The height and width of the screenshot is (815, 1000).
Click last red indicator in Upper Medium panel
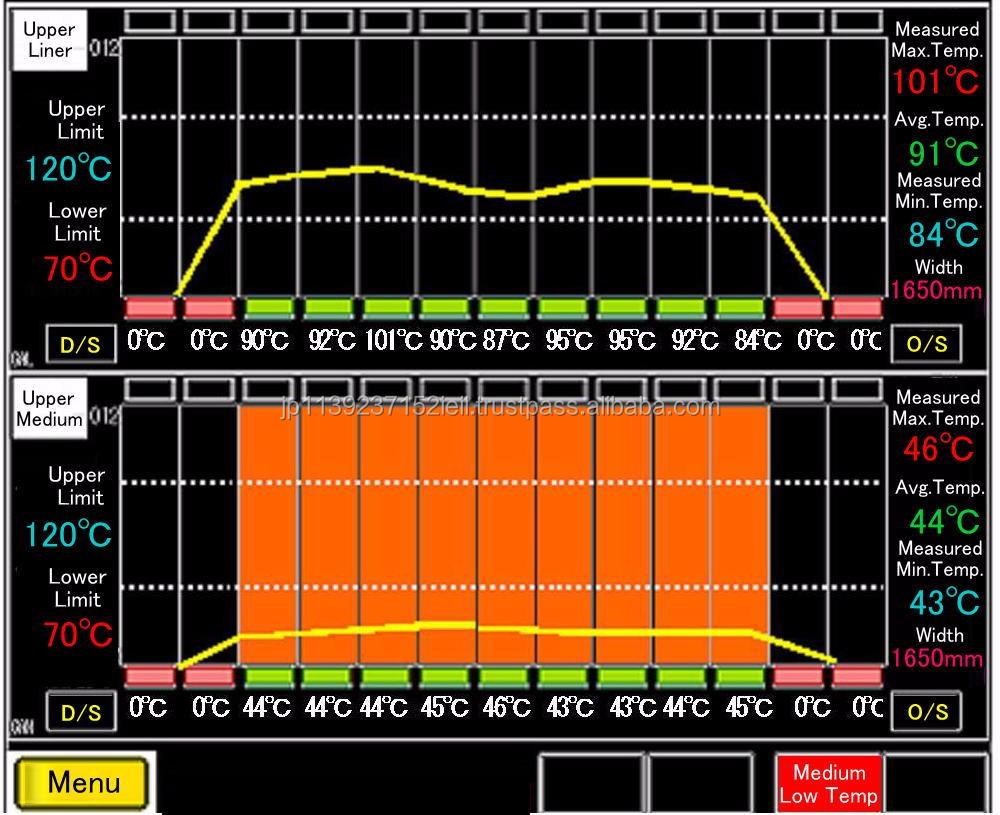[857, 677]
